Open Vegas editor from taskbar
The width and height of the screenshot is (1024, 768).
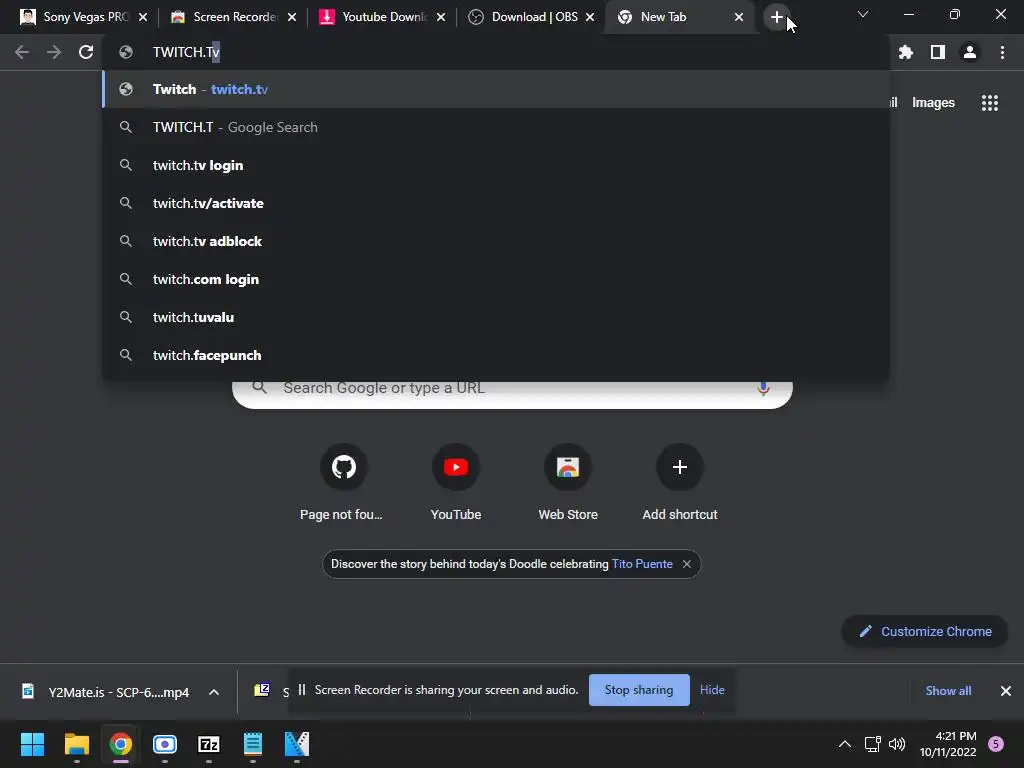click(x=296, y=744)
